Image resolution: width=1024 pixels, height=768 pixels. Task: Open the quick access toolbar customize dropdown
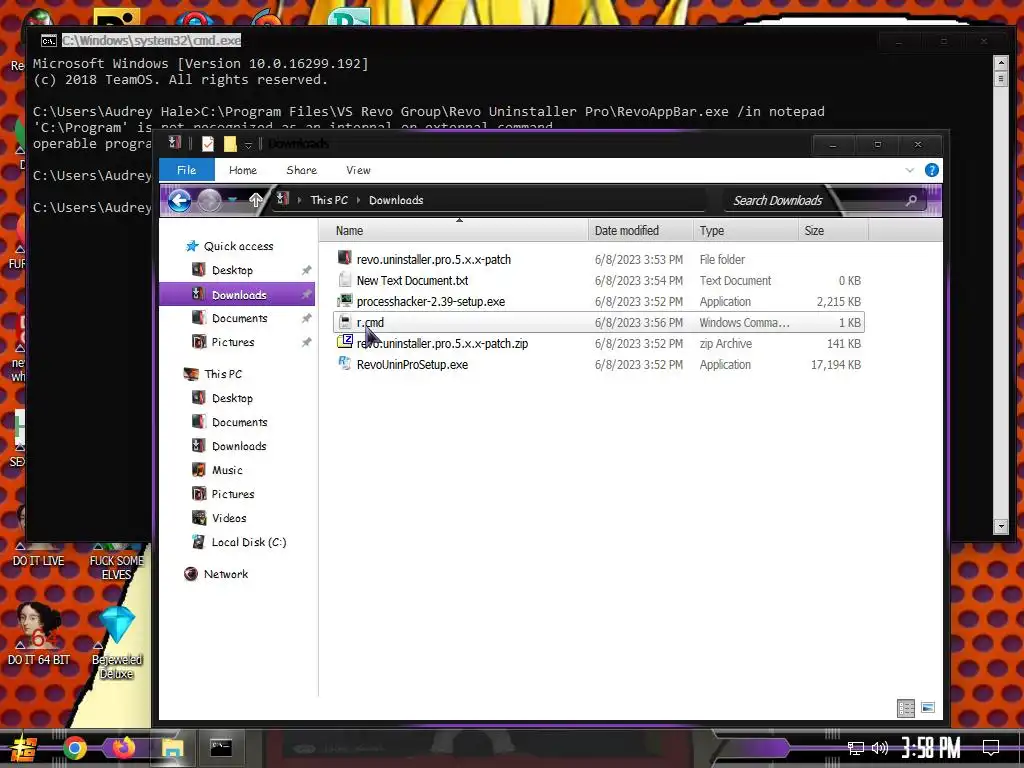(x=248, y=144)
